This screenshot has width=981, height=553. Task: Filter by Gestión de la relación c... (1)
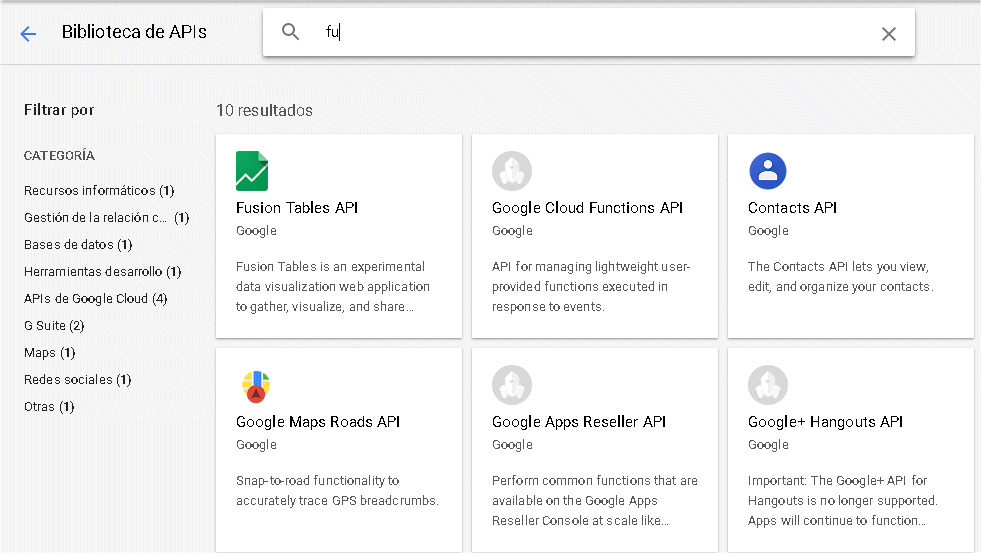point(106,218)
